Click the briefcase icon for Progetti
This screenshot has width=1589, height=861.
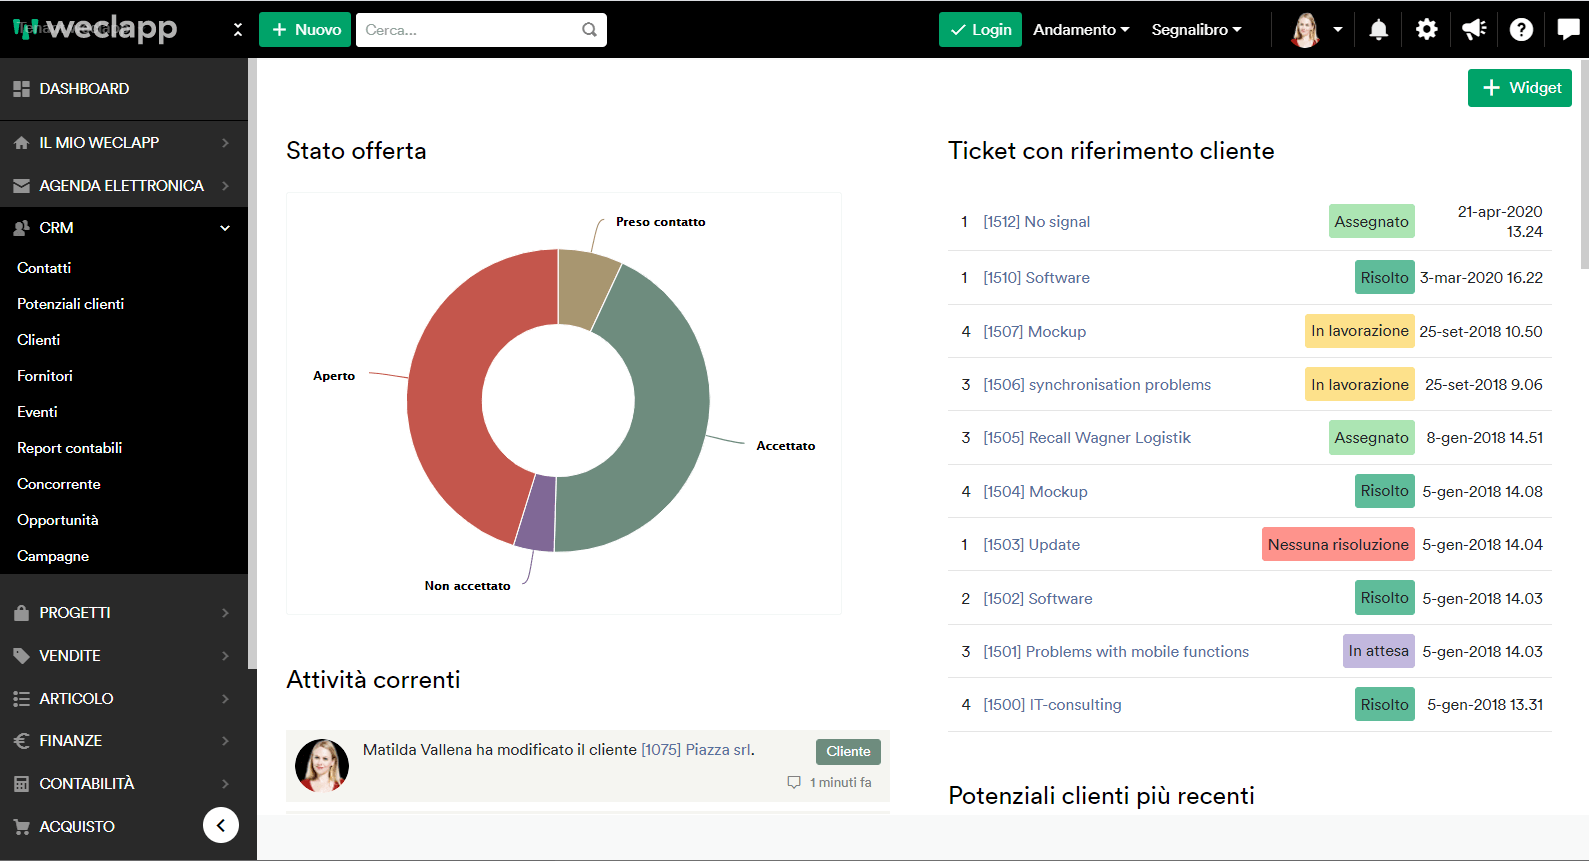[x=21, y=613]
